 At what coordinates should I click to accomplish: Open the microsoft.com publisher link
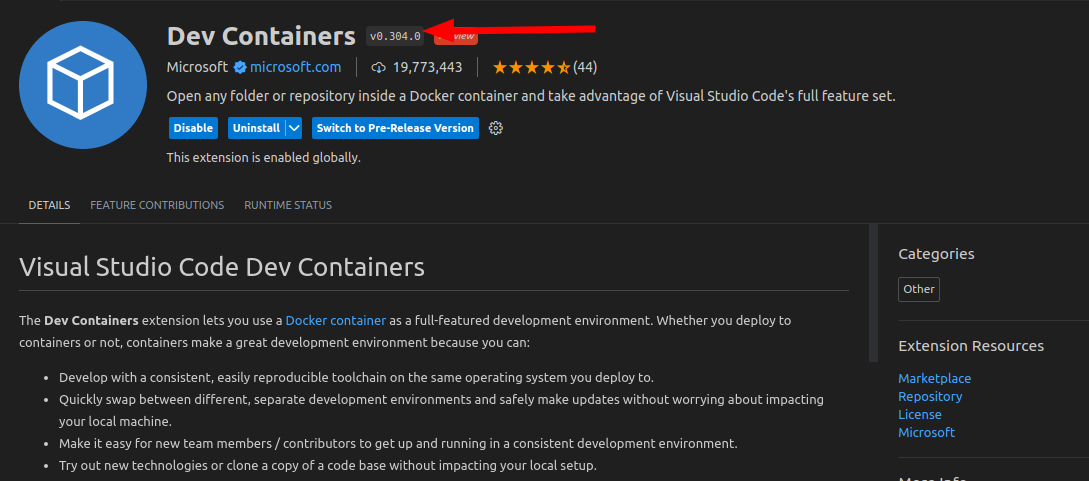tap(295, 68)
